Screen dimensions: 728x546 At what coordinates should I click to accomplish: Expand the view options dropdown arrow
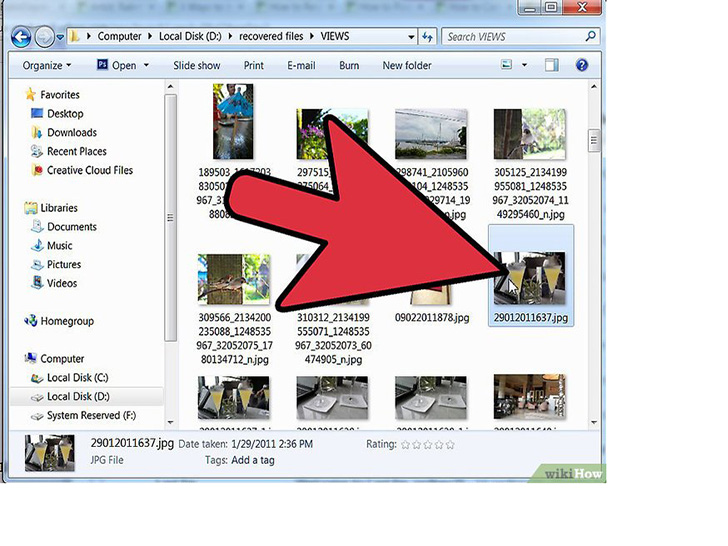525,65
